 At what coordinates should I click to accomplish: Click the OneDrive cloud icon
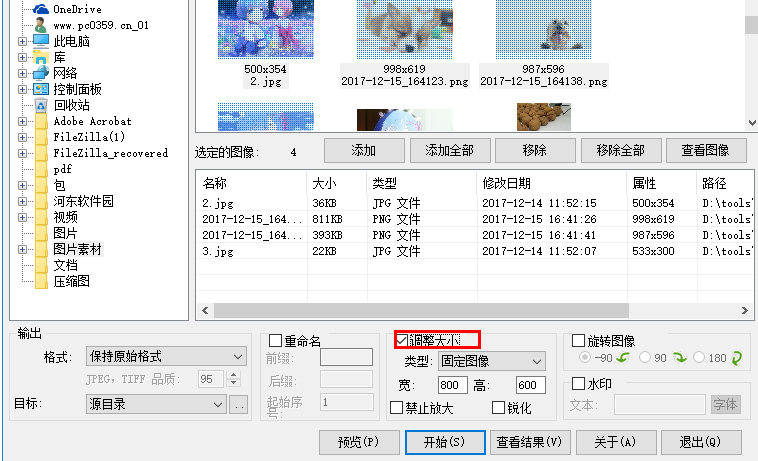(41, 9)
